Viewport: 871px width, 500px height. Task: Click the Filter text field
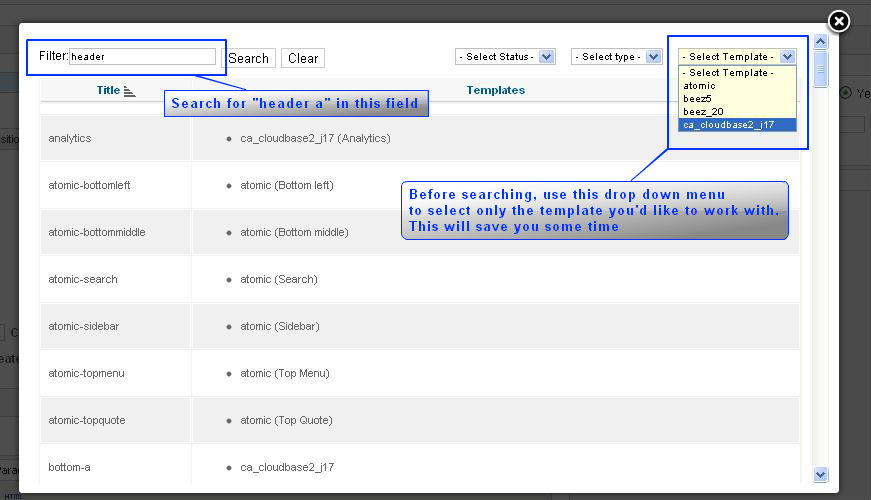point(142,57)
